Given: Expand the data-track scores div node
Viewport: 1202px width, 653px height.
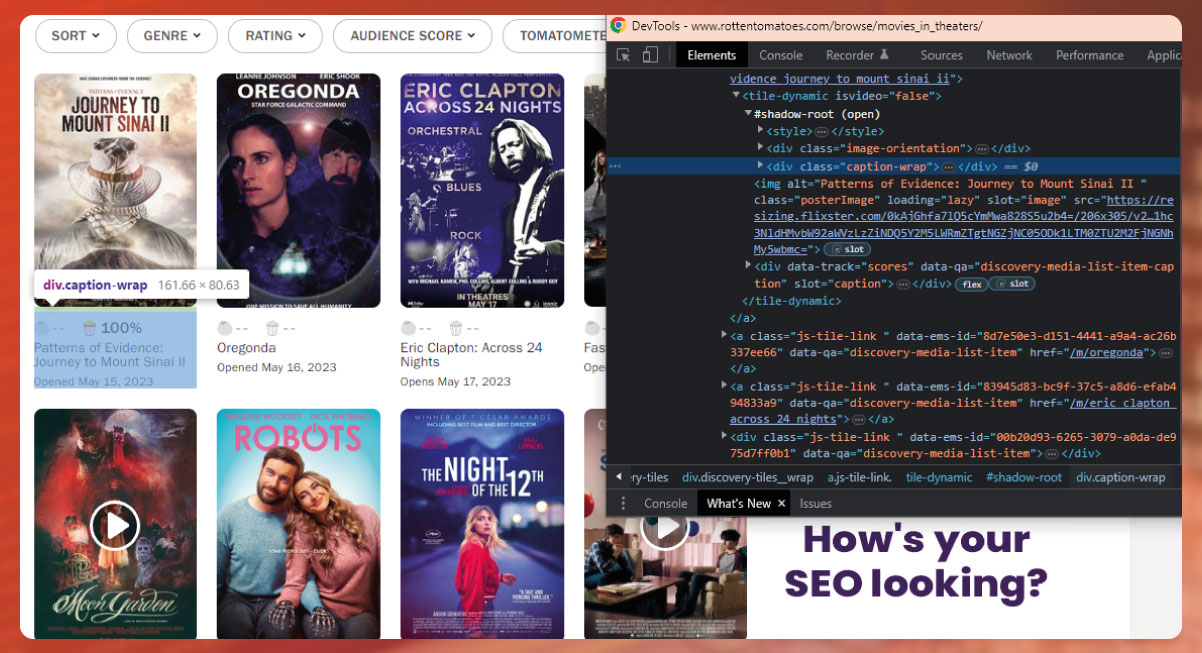Looking at the screenshot, I should click(x=748, y=266).
